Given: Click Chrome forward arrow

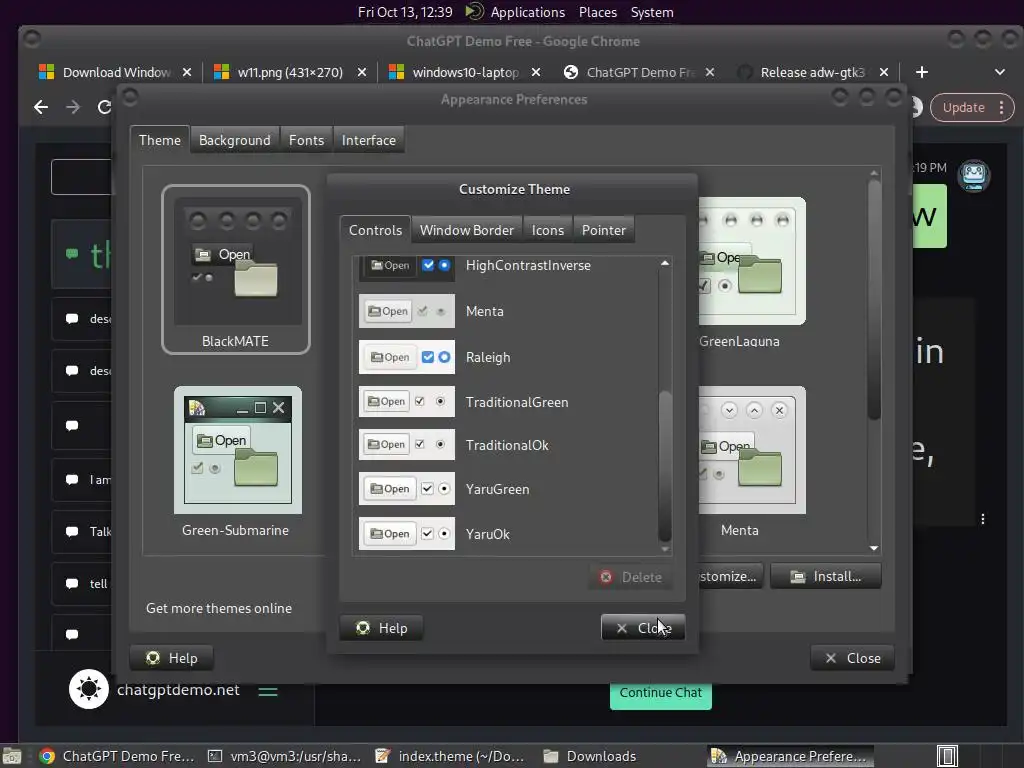Looking at the screenshot, I should tap(73, 107).
